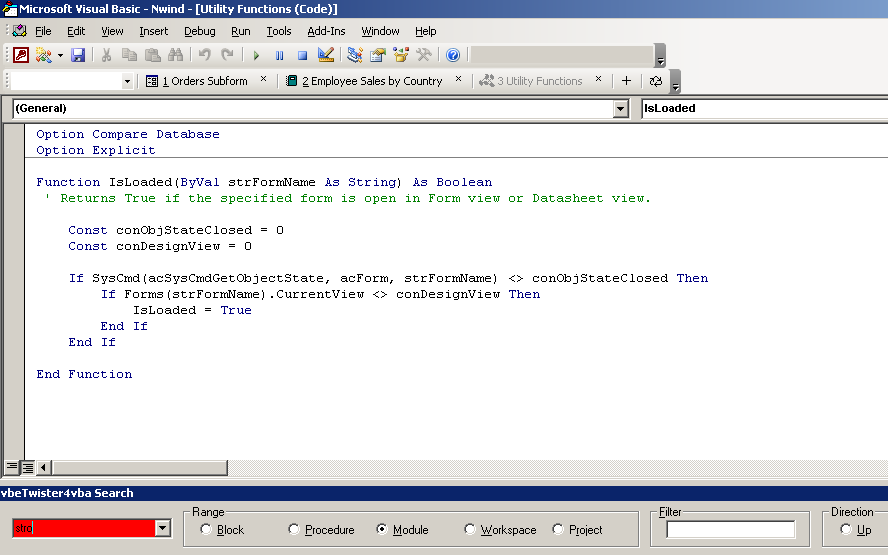The width and height of the screenshot is (888, 555).
Task: Open the (General) object dropdown
Action: pyautogui.click(x=621, y=109)
